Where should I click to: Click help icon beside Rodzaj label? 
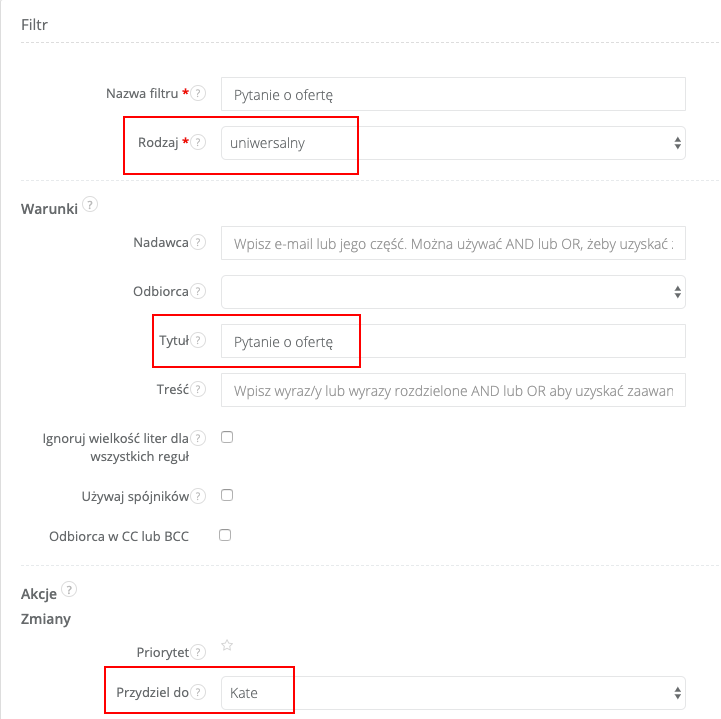pyautogui.click(x=199, y=143)
